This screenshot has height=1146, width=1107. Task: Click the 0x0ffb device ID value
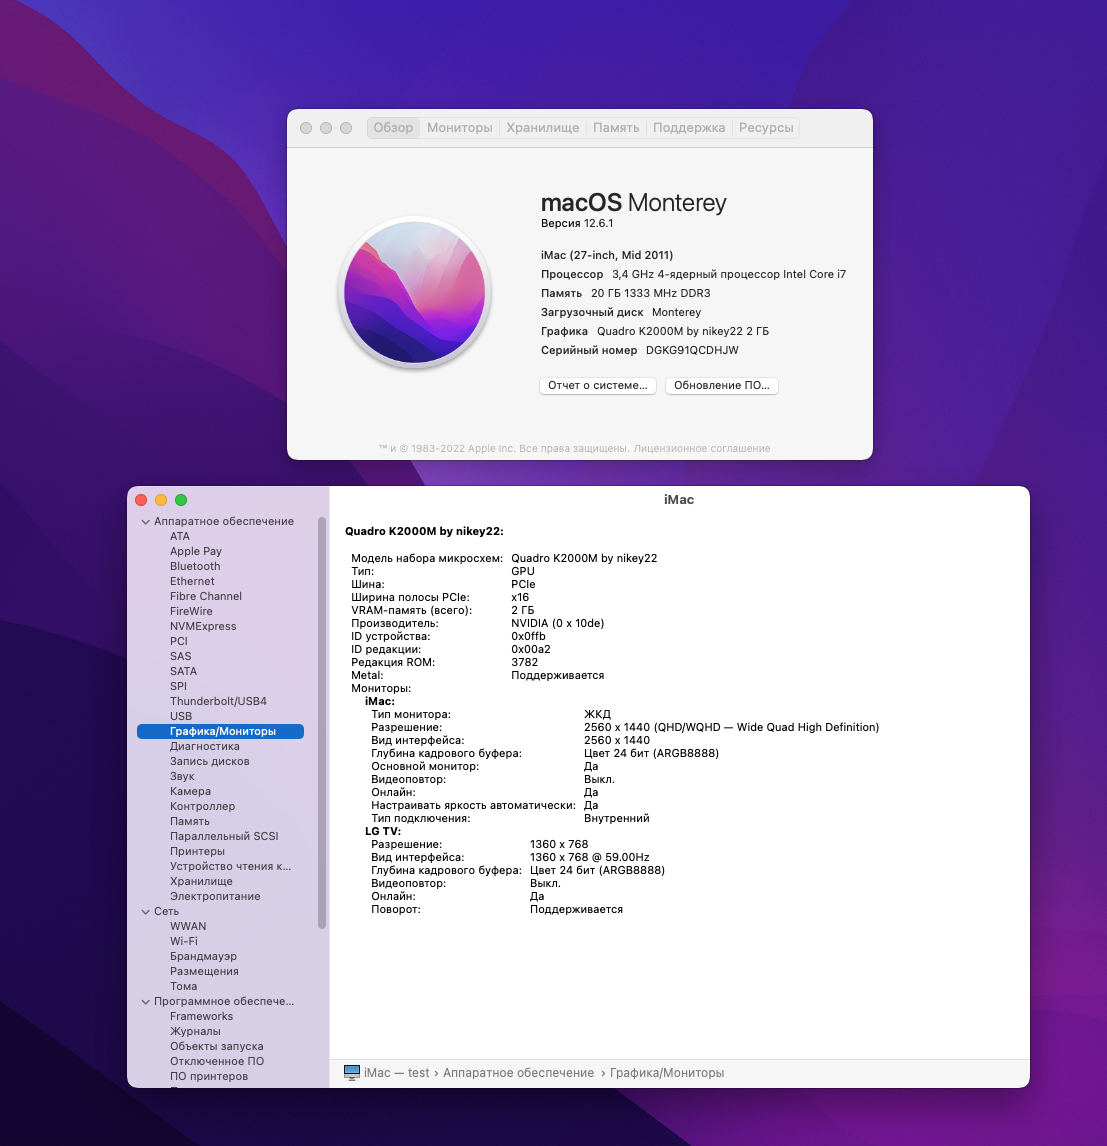(x=528, y=637)
